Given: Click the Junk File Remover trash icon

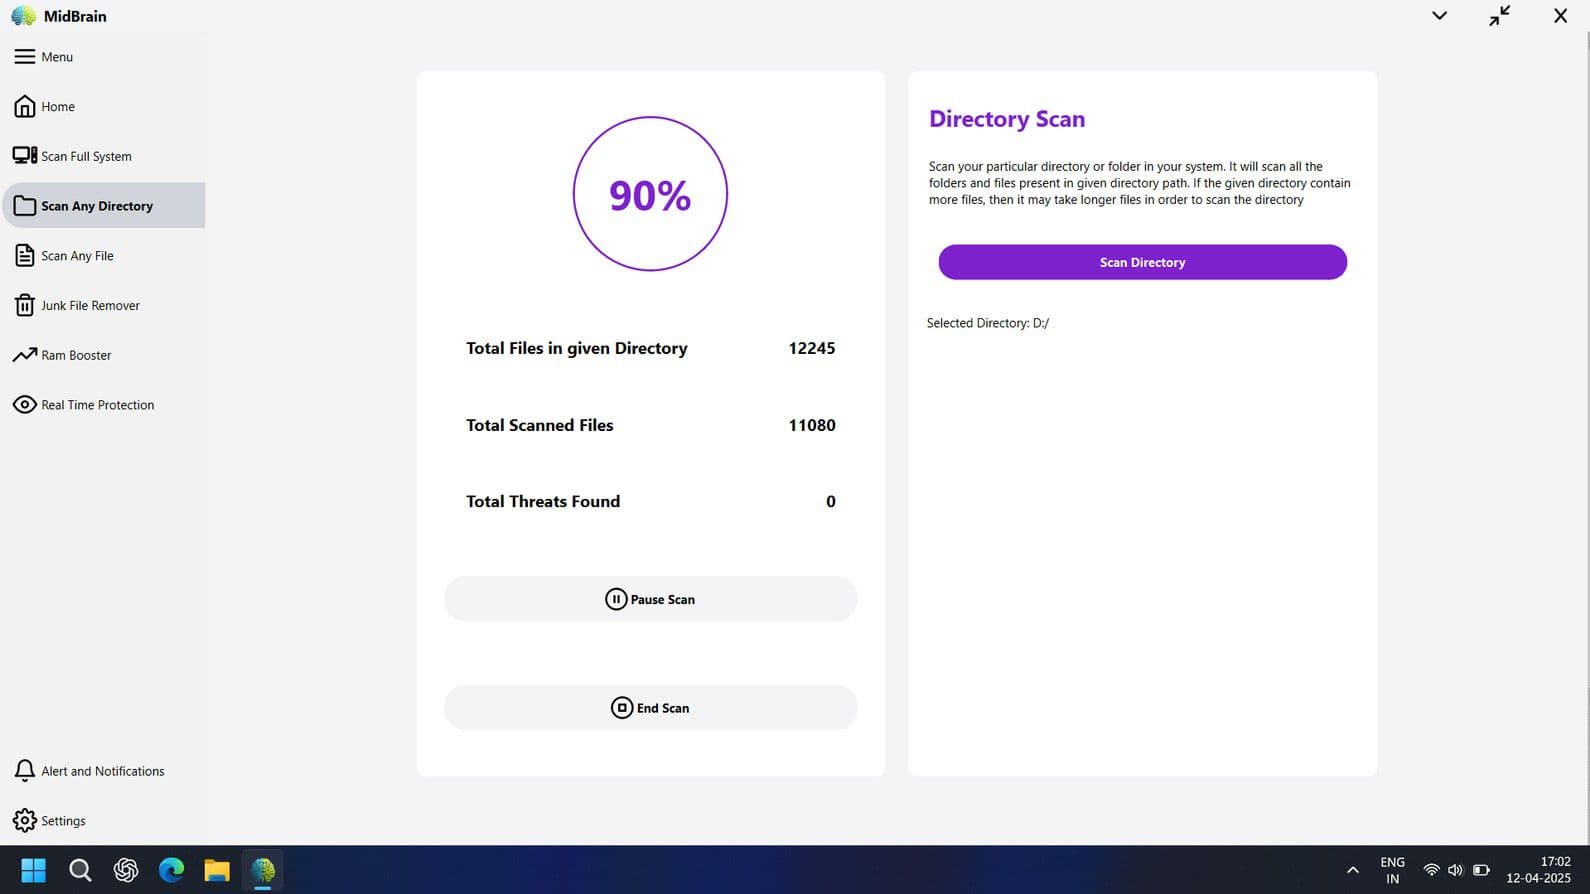Looking at the screenshot, I should [x=24, y=305].
